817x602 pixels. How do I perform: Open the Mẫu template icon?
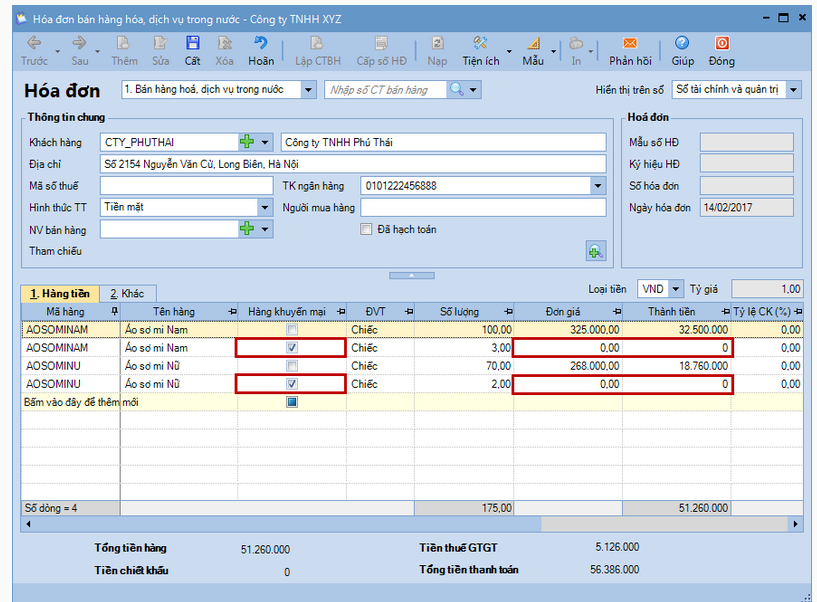(533, 43)
